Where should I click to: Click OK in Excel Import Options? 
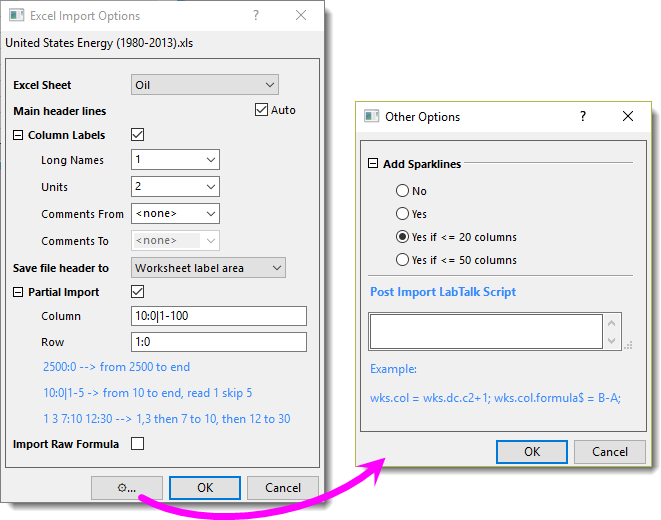(x=205, y=488)
